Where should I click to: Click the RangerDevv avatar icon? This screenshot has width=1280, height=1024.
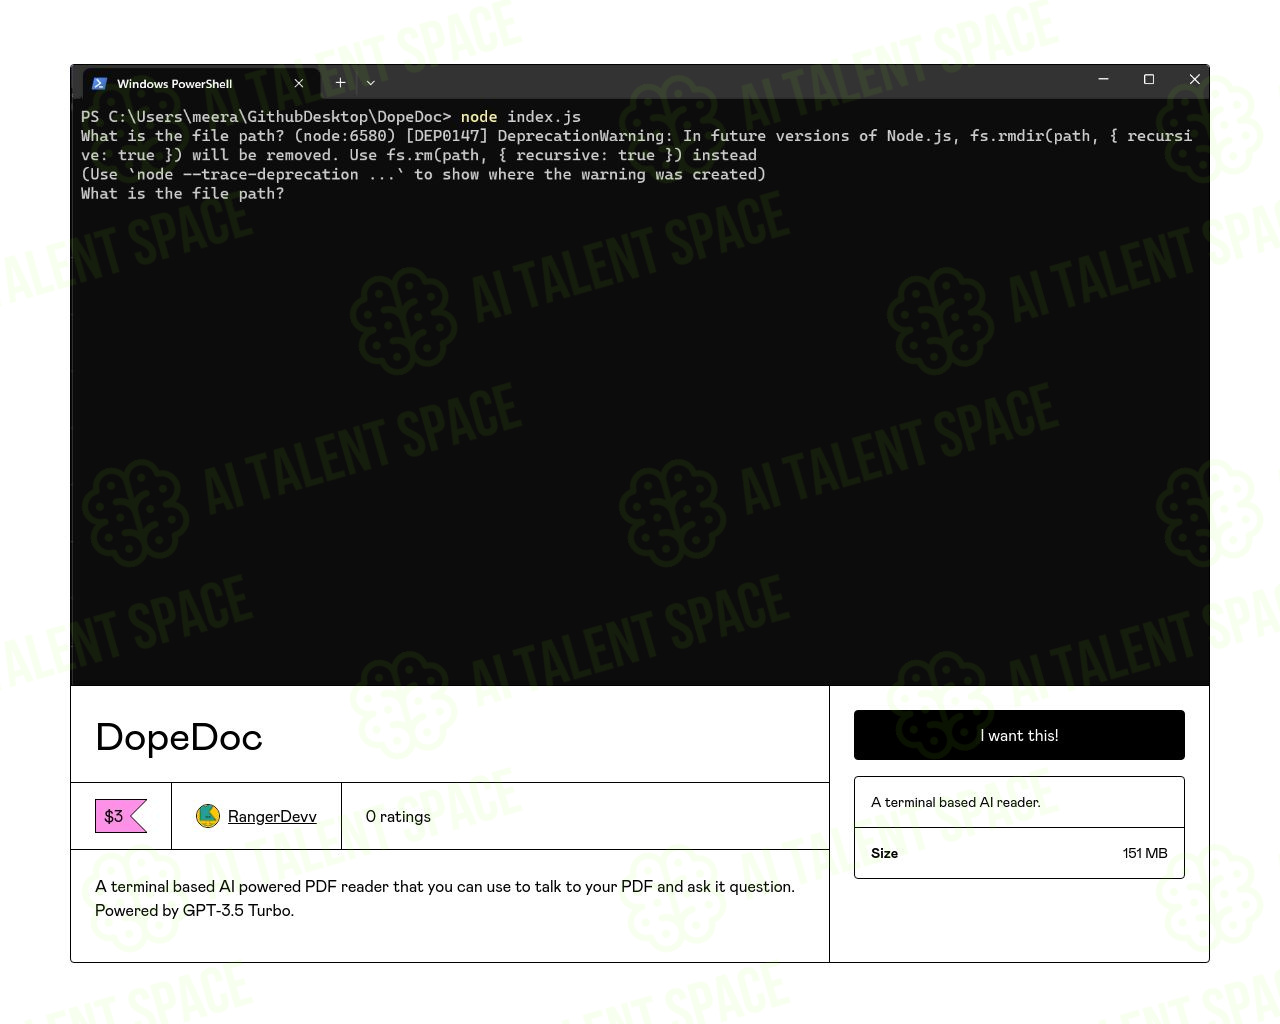[x=208, y=816]
